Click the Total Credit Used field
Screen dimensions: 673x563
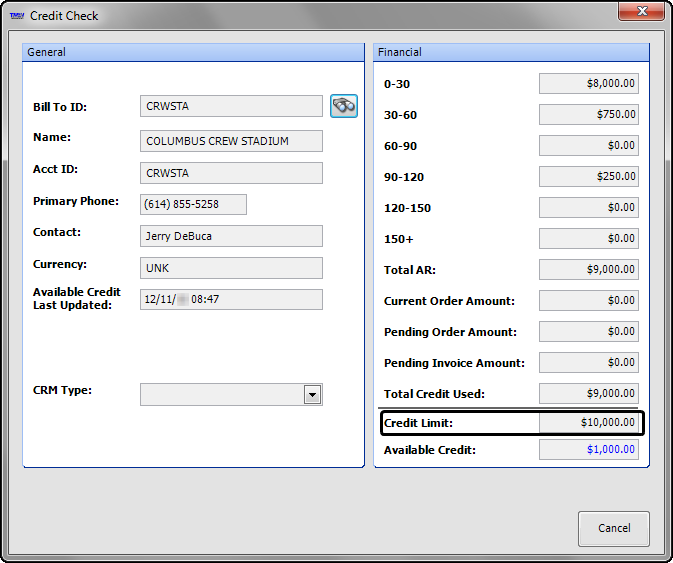tap(588, 393)
